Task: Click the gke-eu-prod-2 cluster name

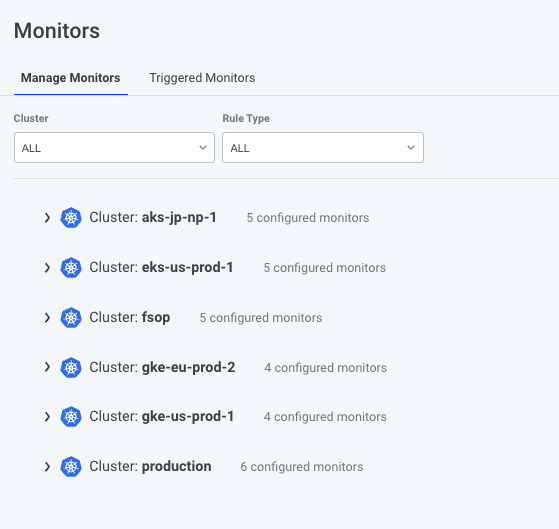Action: (189, 367)
